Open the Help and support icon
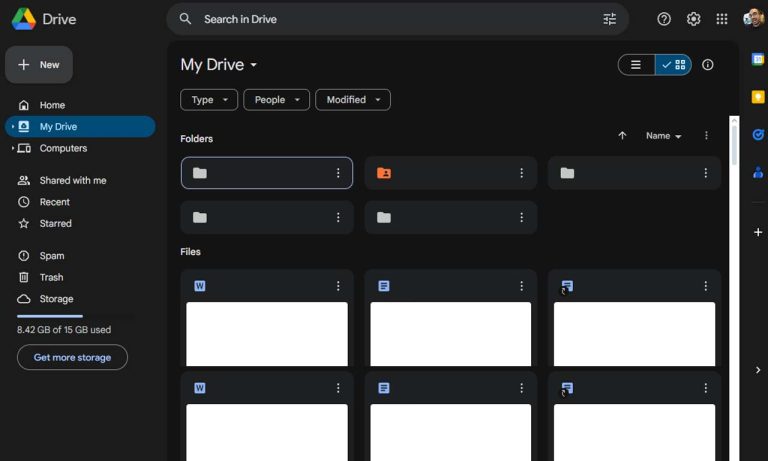The width and height of the screenshot is (768, 461). click(x=664, y=19)
